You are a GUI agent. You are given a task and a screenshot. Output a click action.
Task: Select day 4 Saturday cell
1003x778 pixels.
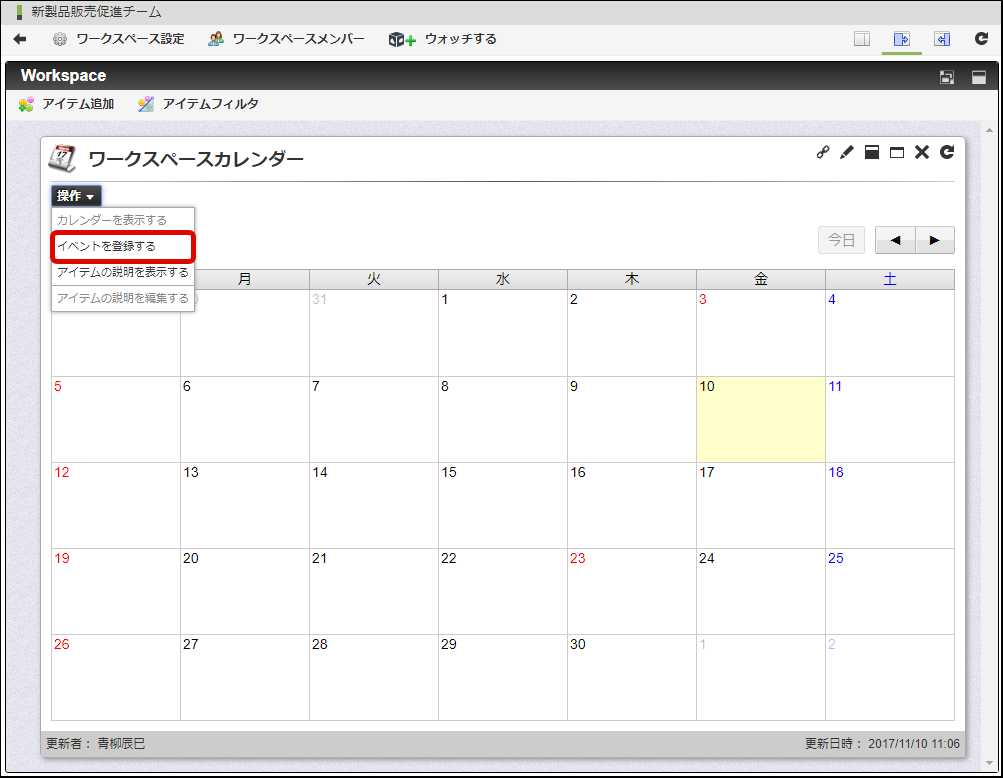[890, 333]
